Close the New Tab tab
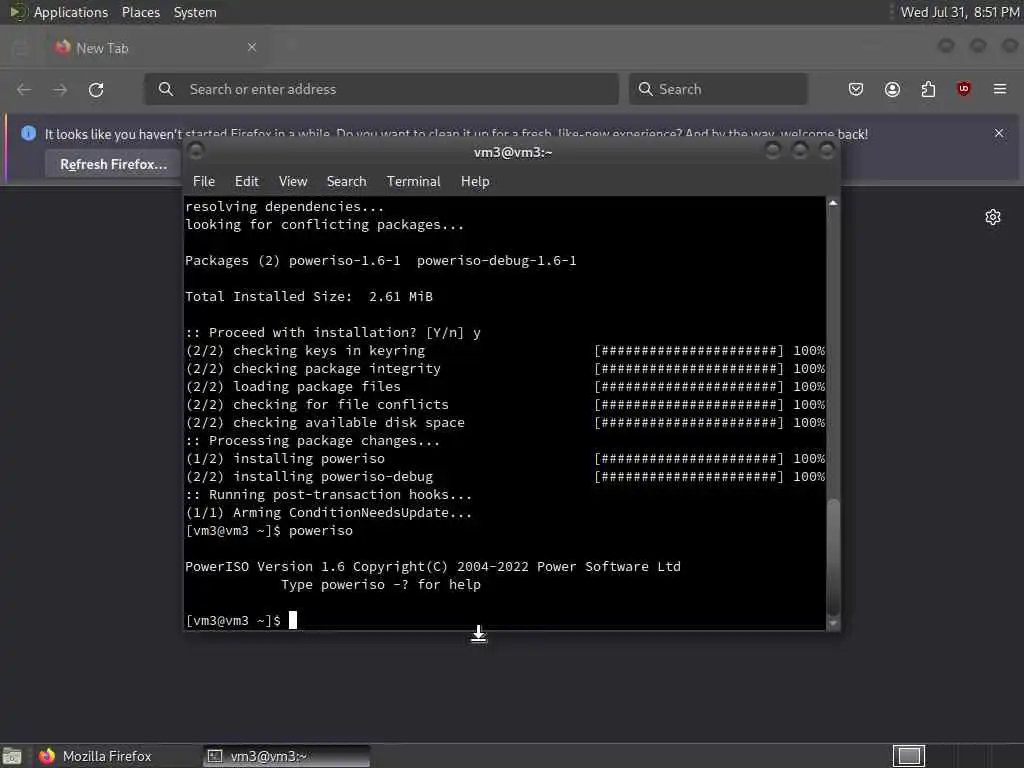 252,47
